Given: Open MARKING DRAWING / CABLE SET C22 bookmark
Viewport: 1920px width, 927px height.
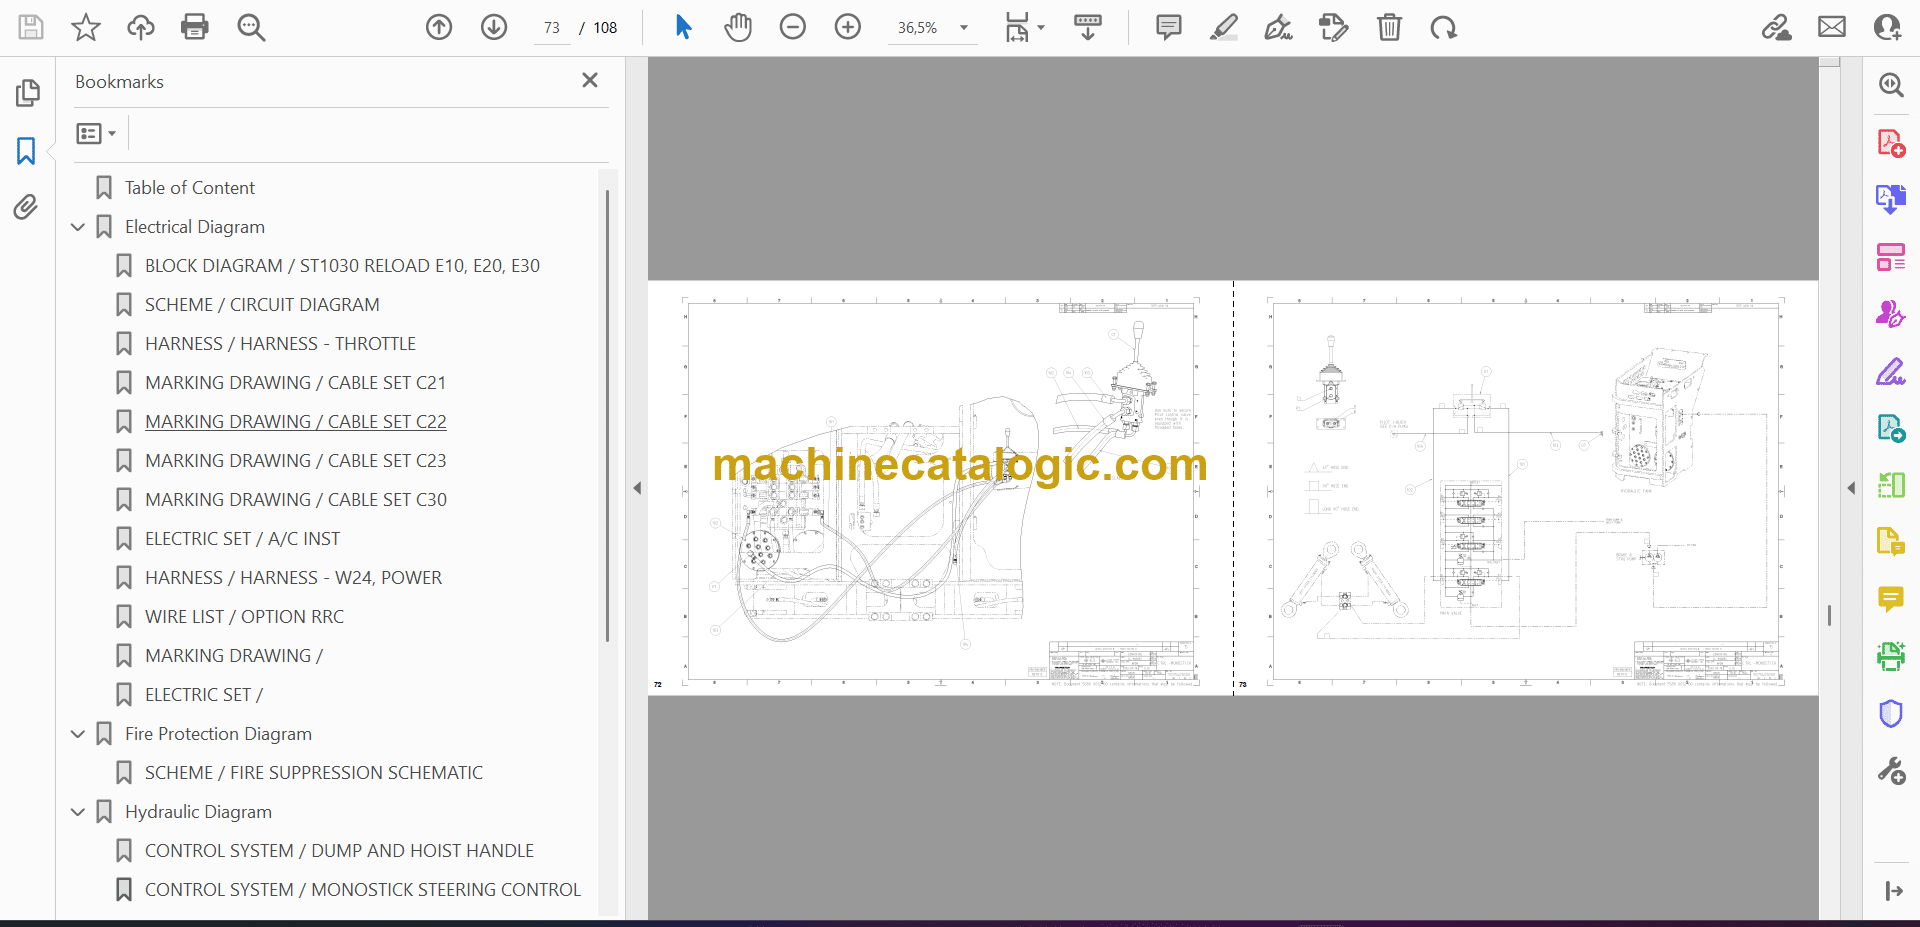Looking at the screenshot, I should (x=295, y=422).
